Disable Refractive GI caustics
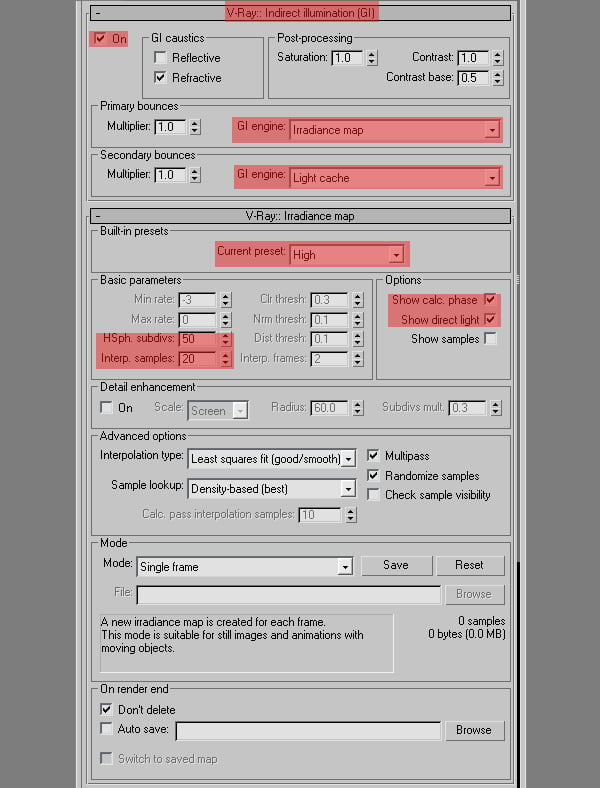600x788 pixels. coord(160,77)
